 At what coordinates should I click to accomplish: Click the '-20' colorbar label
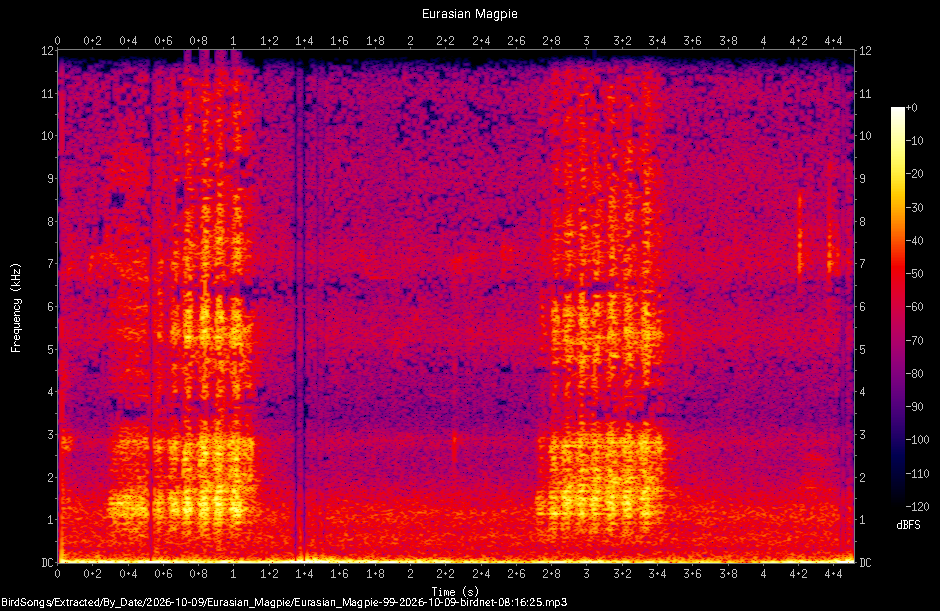coord(915,174)
